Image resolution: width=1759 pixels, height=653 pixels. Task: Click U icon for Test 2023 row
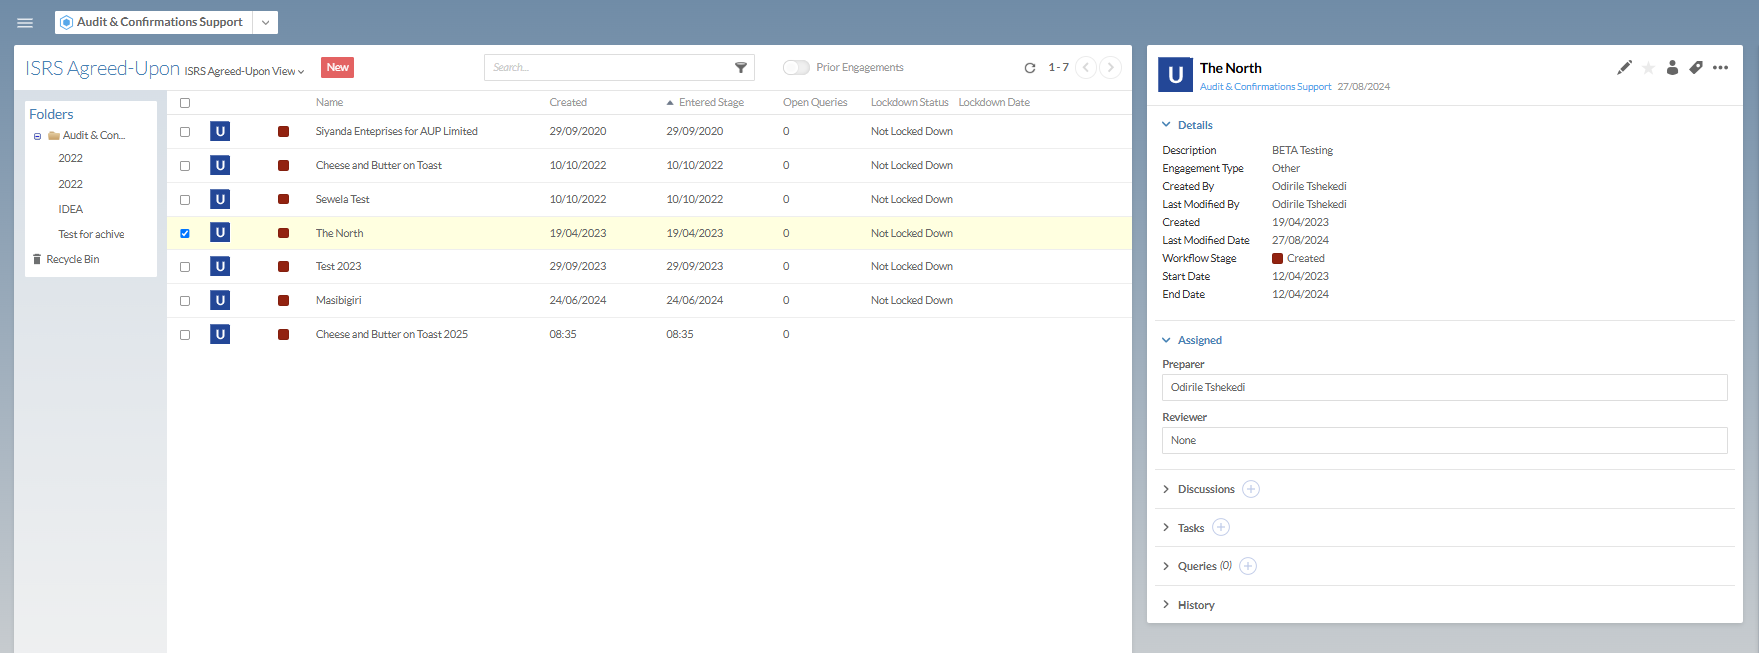(220, 266)
